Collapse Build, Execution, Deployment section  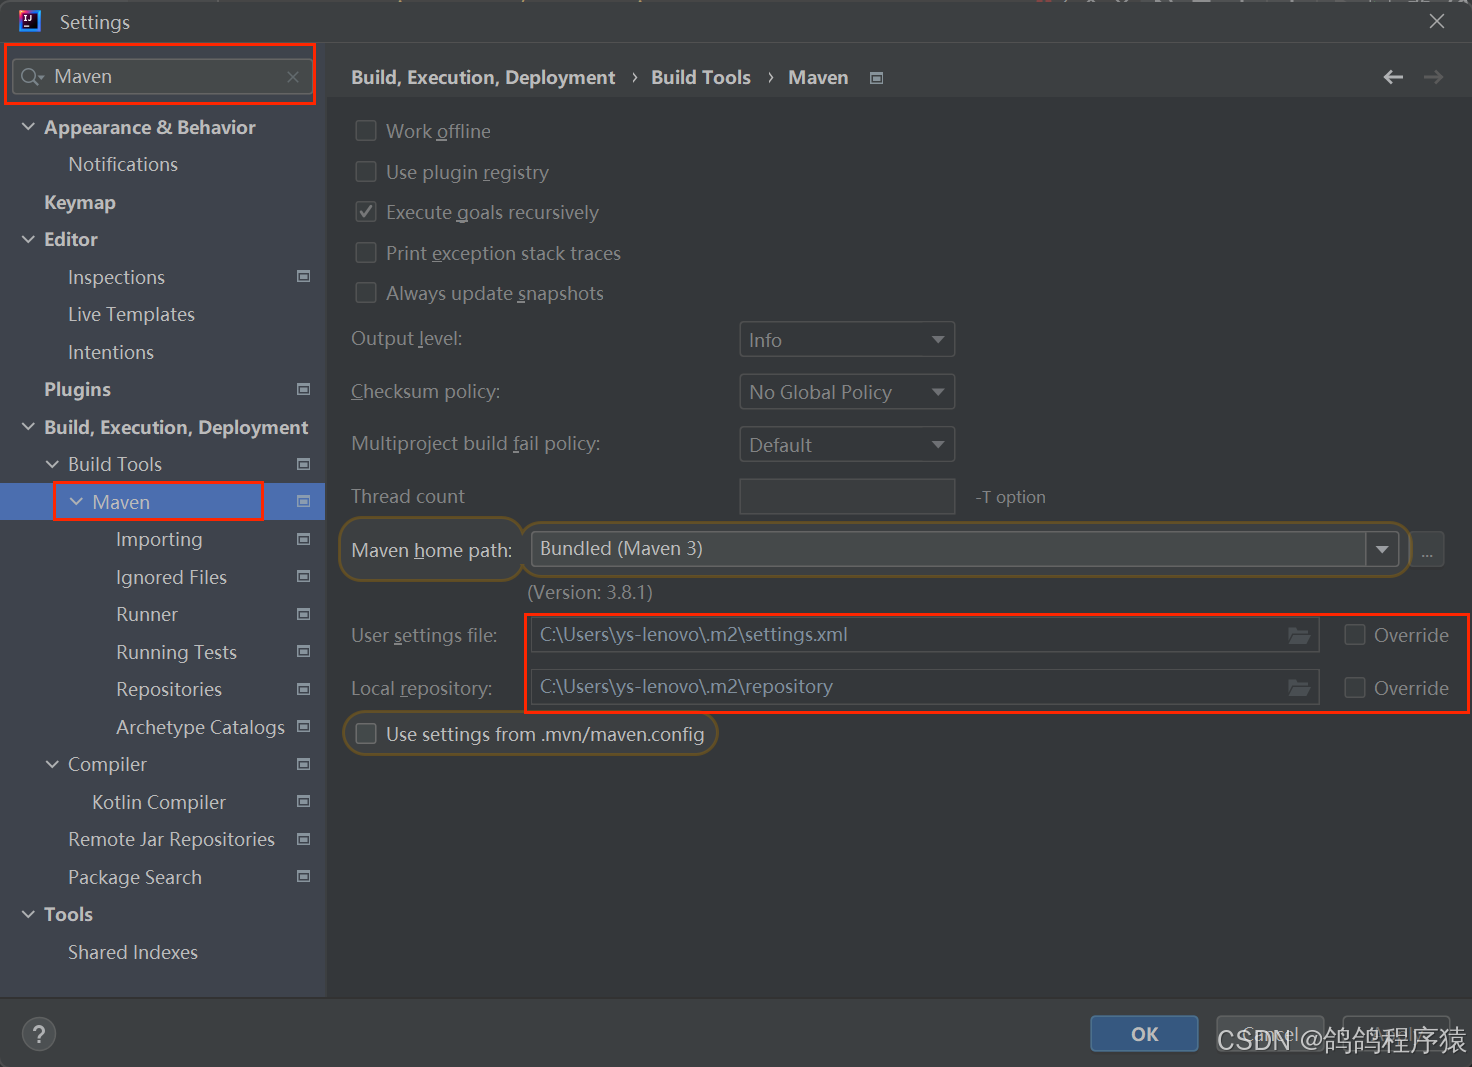(28, 427)
